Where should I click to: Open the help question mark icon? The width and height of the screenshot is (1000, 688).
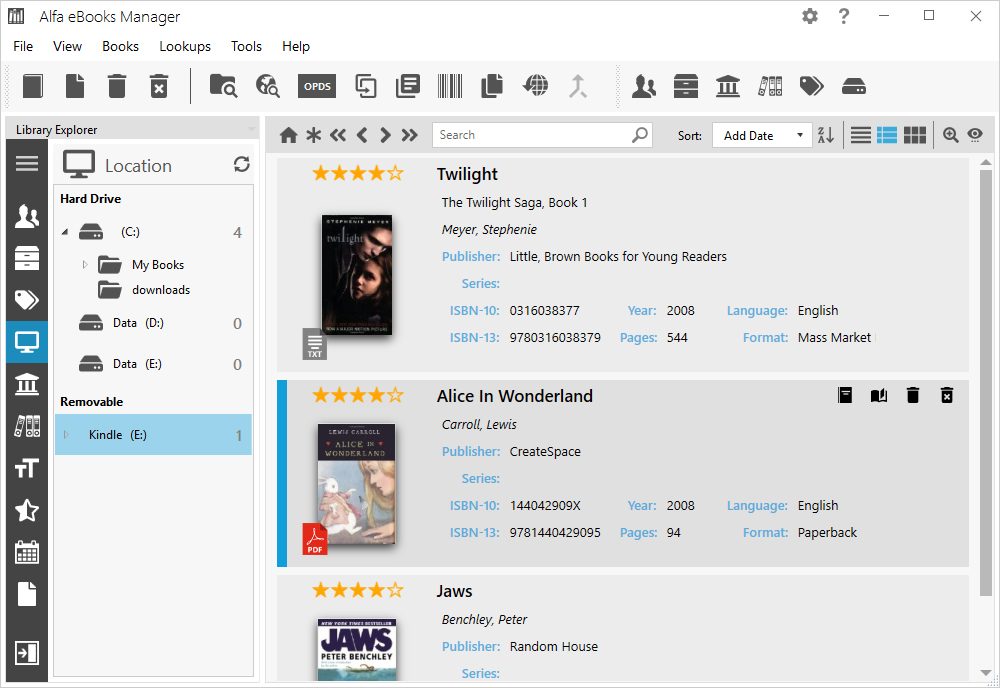pos(844,16)
